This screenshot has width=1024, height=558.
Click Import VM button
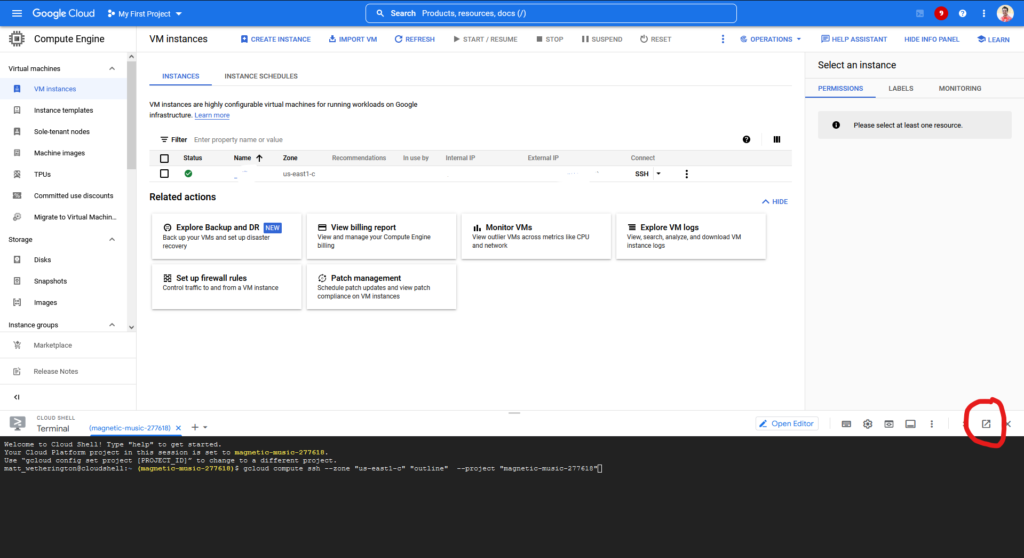coord(353,39)
